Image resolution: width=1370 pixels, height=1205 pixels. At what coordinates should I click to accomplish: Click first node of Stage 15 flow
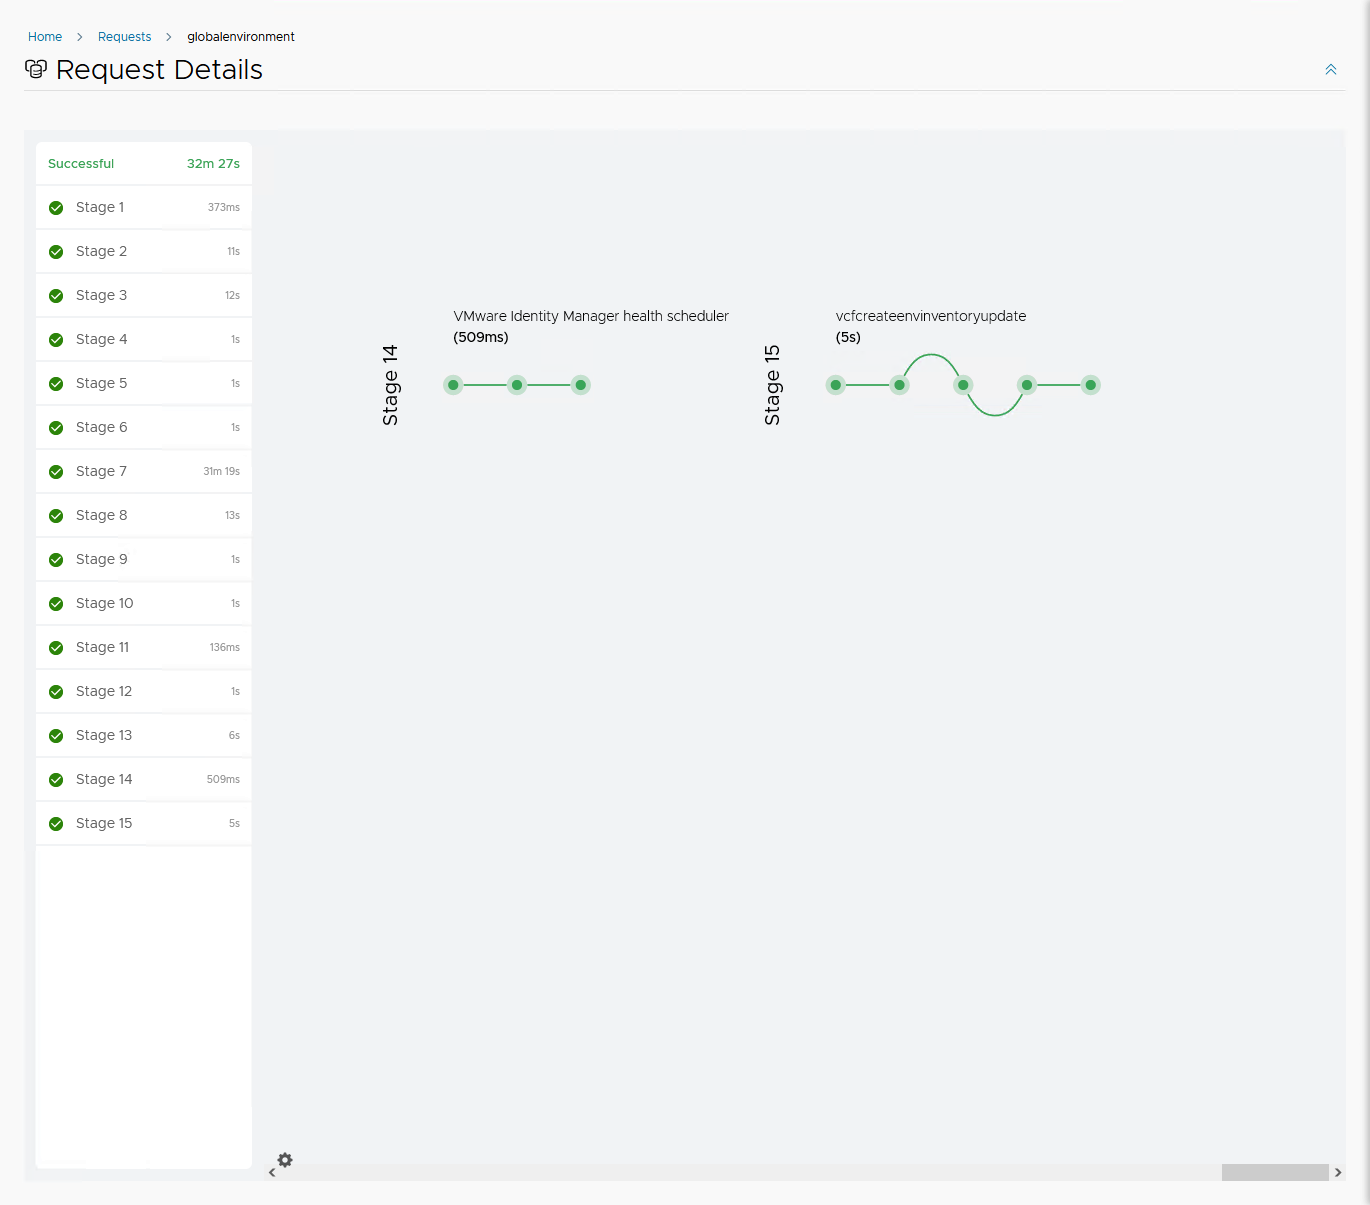pos(836,385)
